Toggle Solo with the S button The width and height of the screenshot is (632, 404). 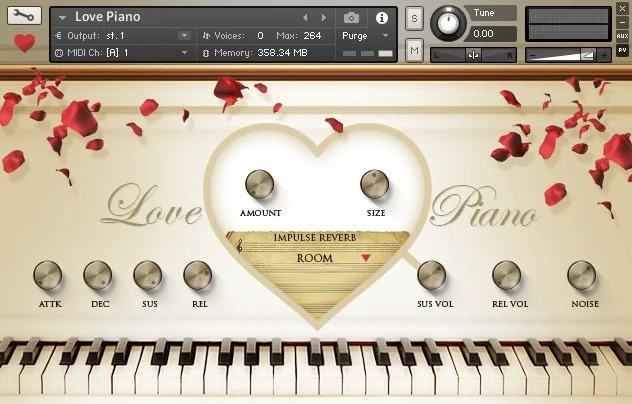pos(415,21)
